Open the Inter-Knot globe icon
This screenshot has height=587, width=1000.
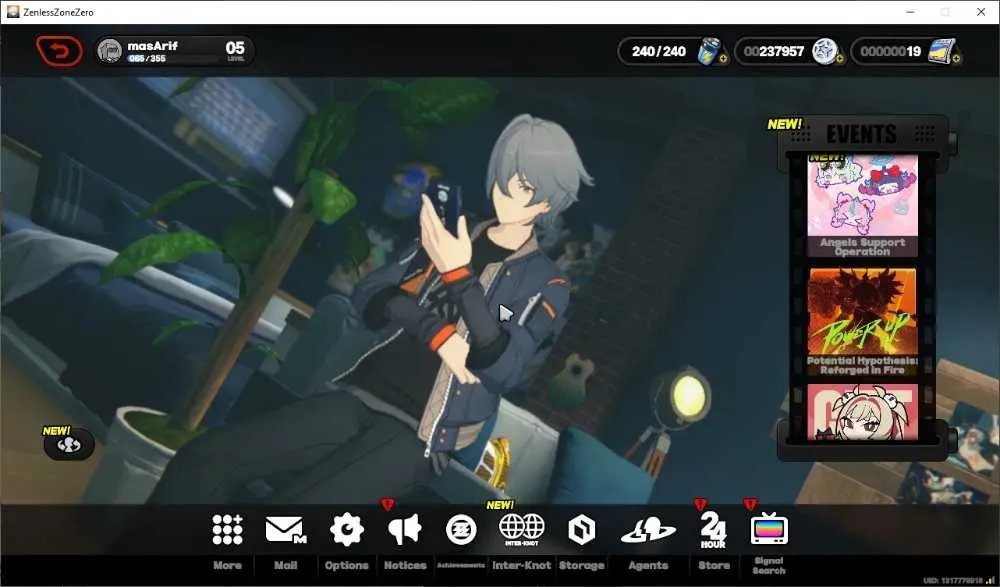(521, 529)
